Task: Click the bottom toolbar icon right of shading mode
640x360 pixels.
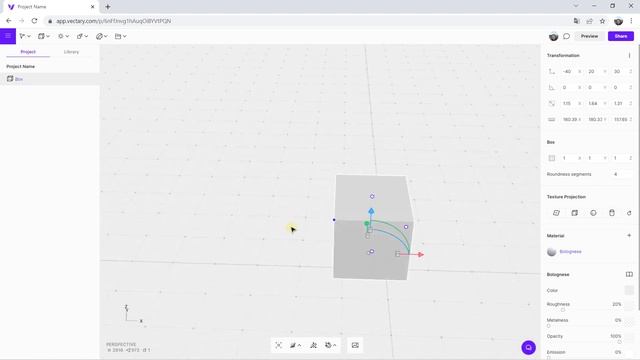Action: click(313, 345)
